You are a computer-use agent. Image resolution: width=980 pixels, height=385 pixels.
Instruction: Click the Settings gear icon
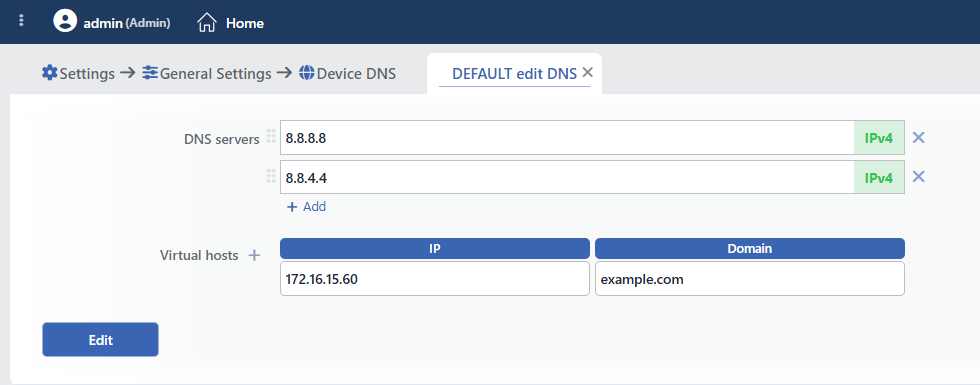[x=49, y=72]
